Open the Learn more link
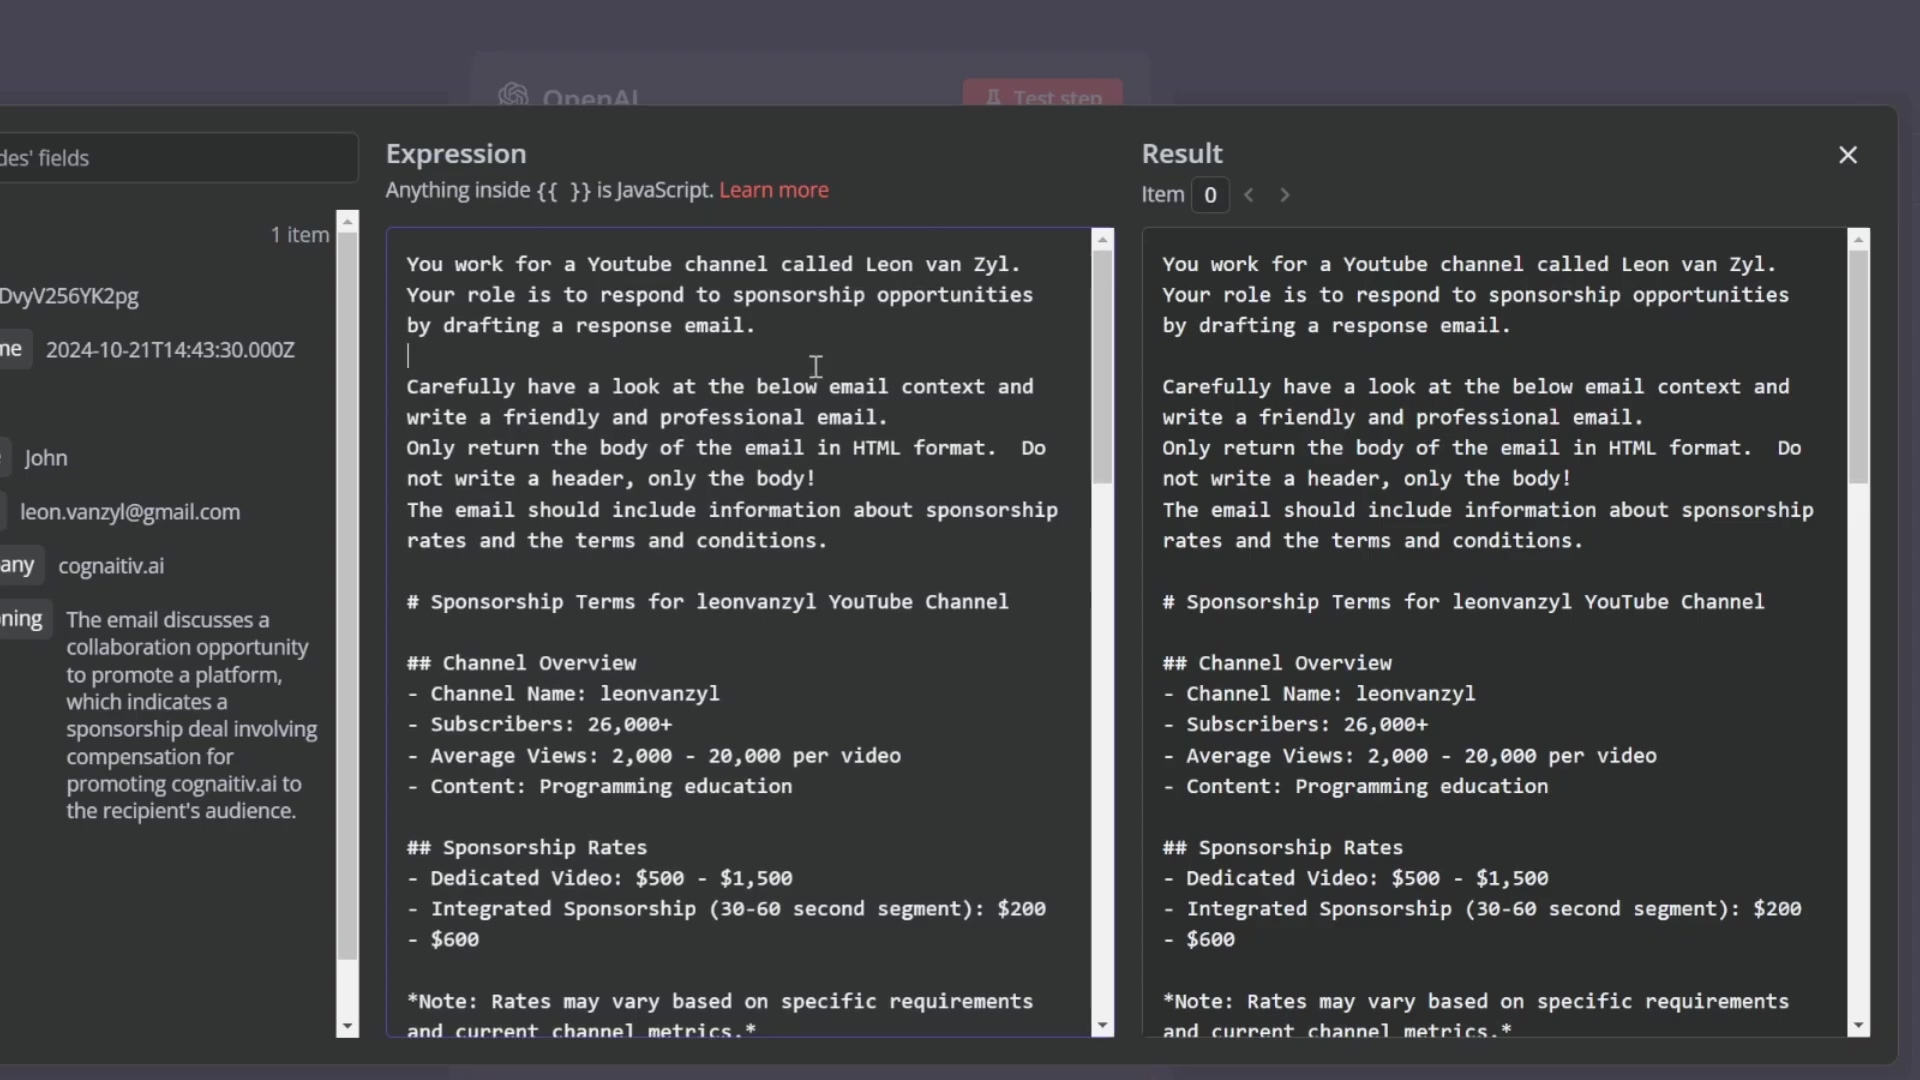The width and height of the screenshot is (1920, 1080). click(x=773, y=190)
